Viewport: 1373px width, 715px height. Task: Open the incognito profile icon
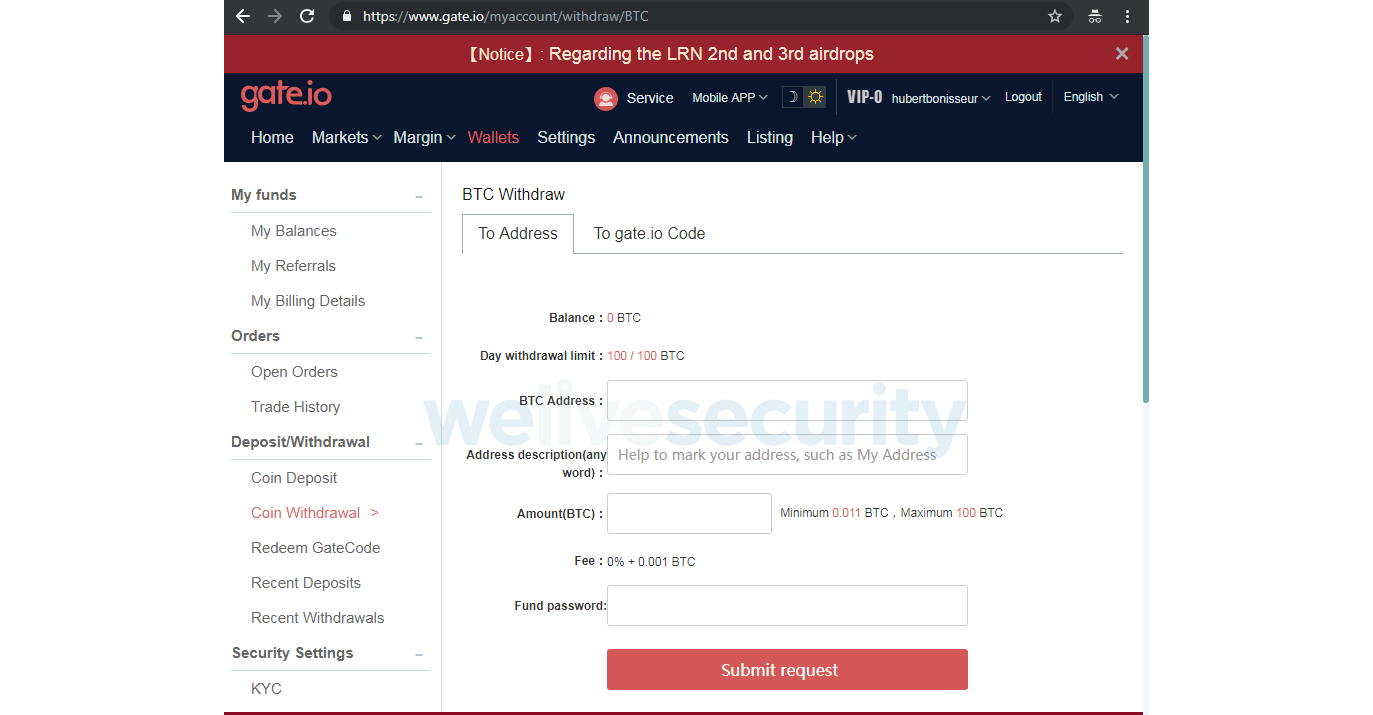point(1095,16)
